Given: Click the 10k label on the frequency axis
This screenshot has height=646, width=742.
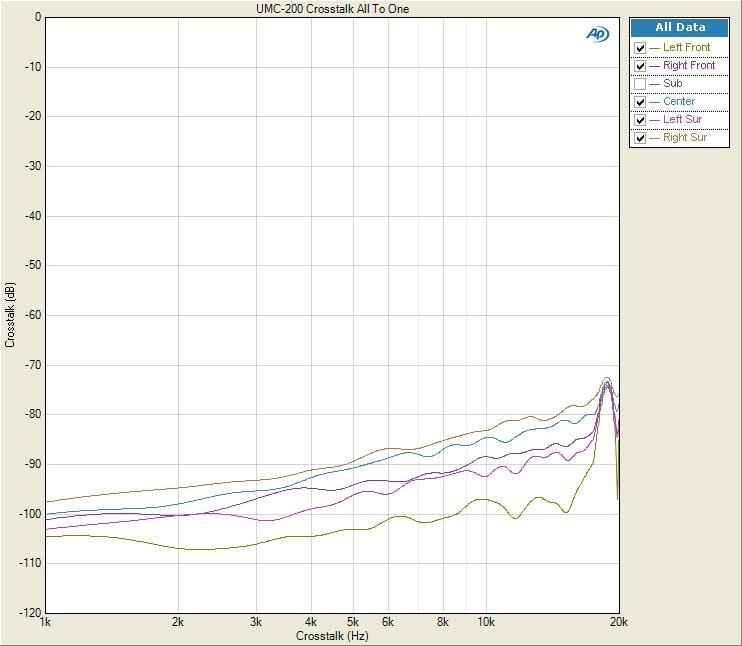Looking at the screenshot, I should pyautogui.click(x=486, y=623).
